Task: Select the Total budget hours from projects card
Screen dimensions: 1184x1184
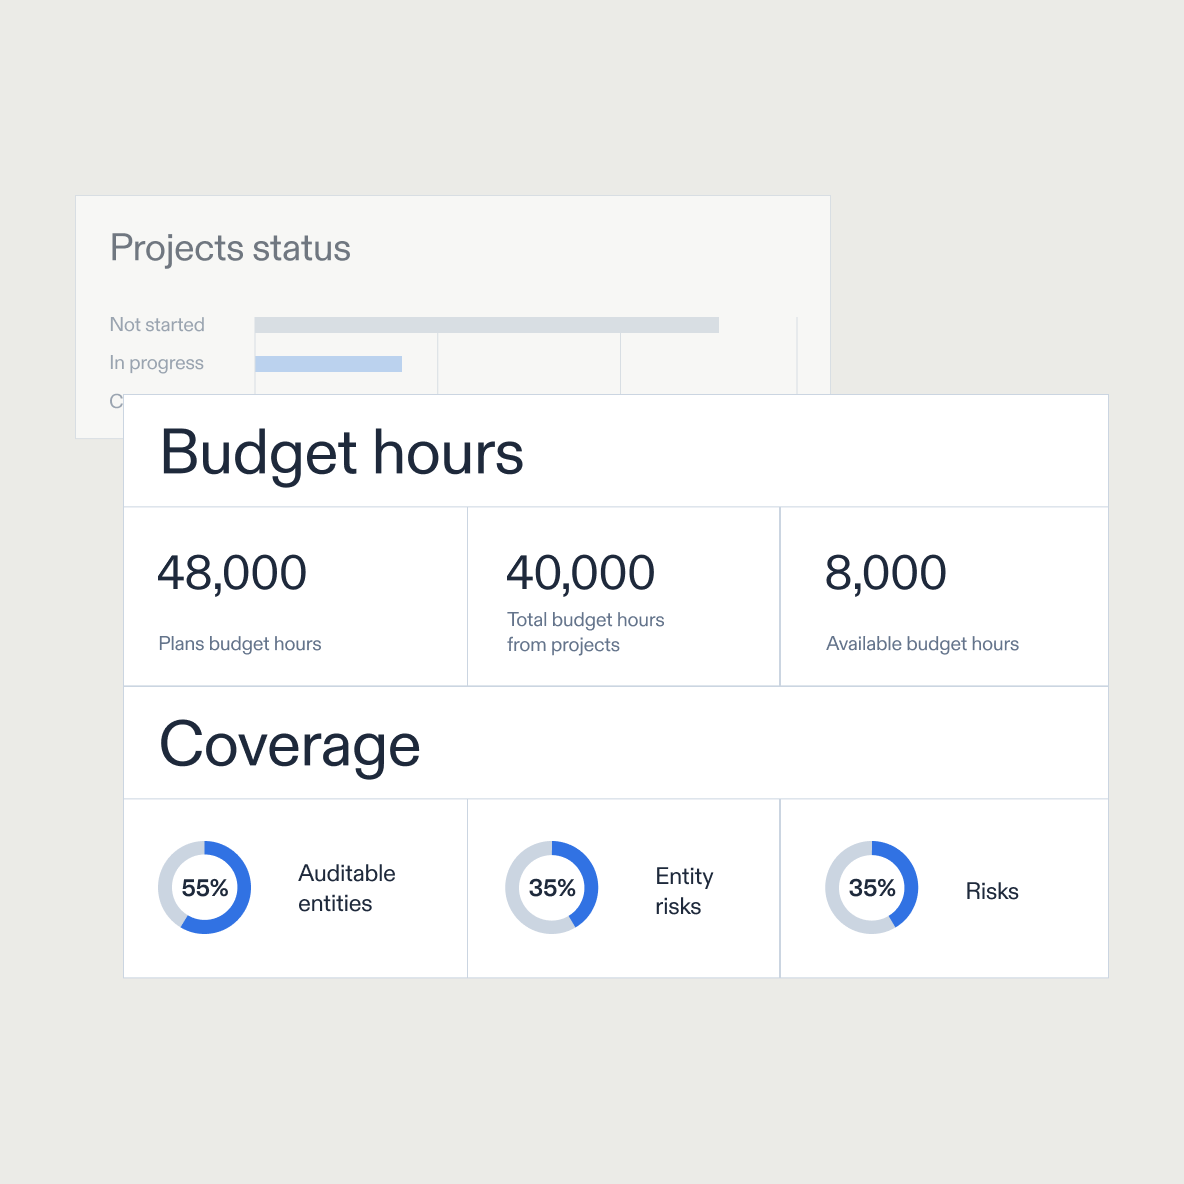Action: tap(623, 597)
